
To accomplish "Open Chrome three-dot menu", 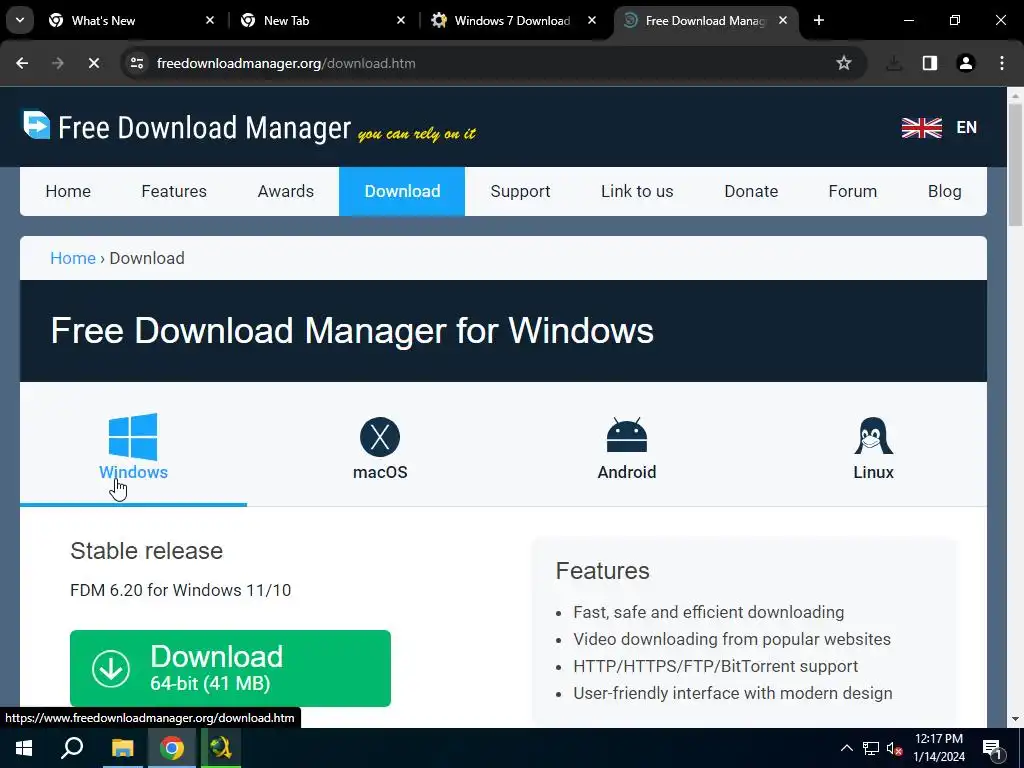I will tap(1002, 63).
